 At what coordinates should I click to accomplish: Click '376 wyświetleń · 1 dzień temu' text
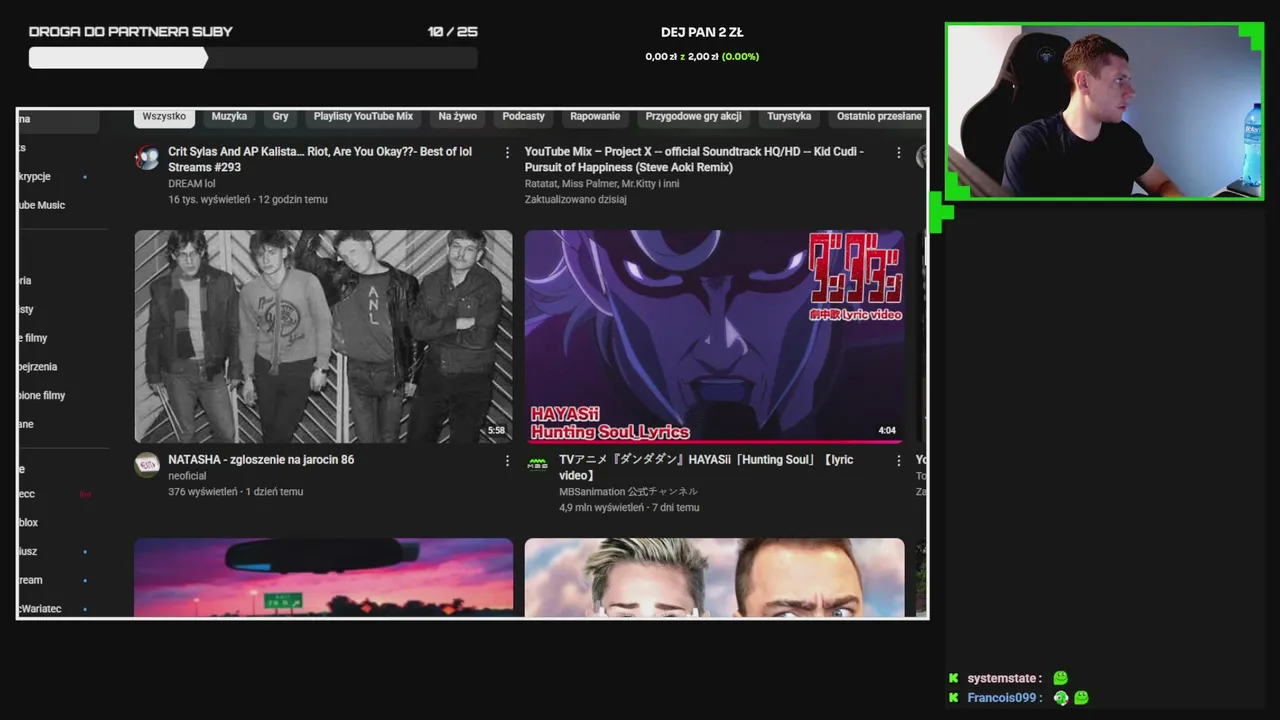(235, 492)
